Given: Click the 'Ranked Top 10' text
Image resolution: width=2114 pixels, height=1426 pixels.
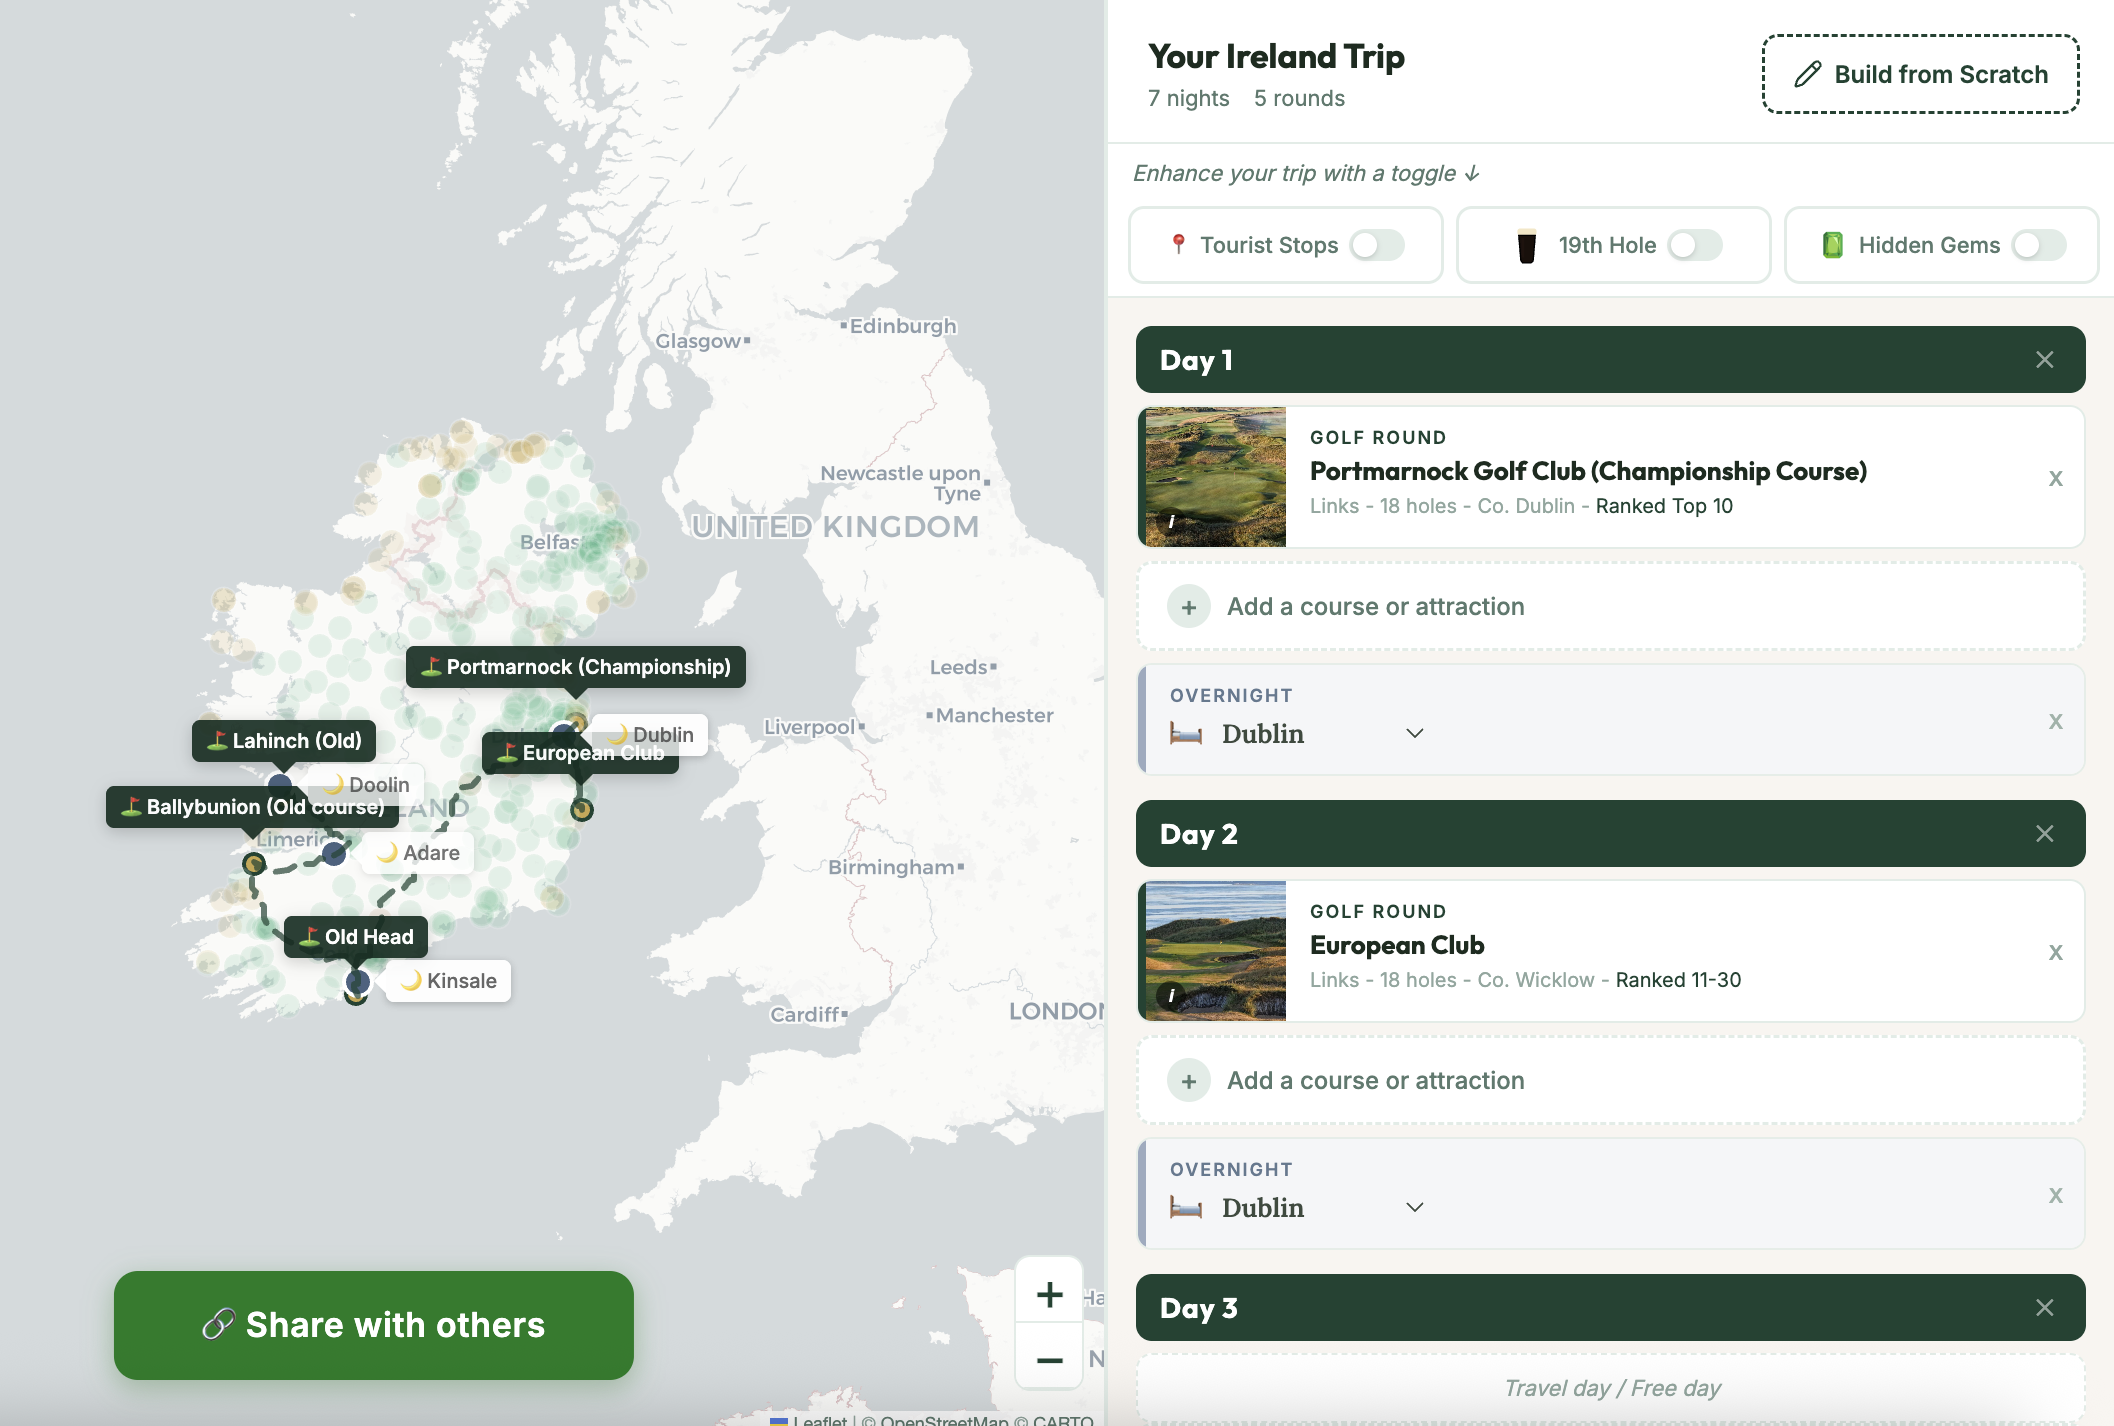Looking at the screenshot, I should pyautogui.click(x=1664, y=506).
